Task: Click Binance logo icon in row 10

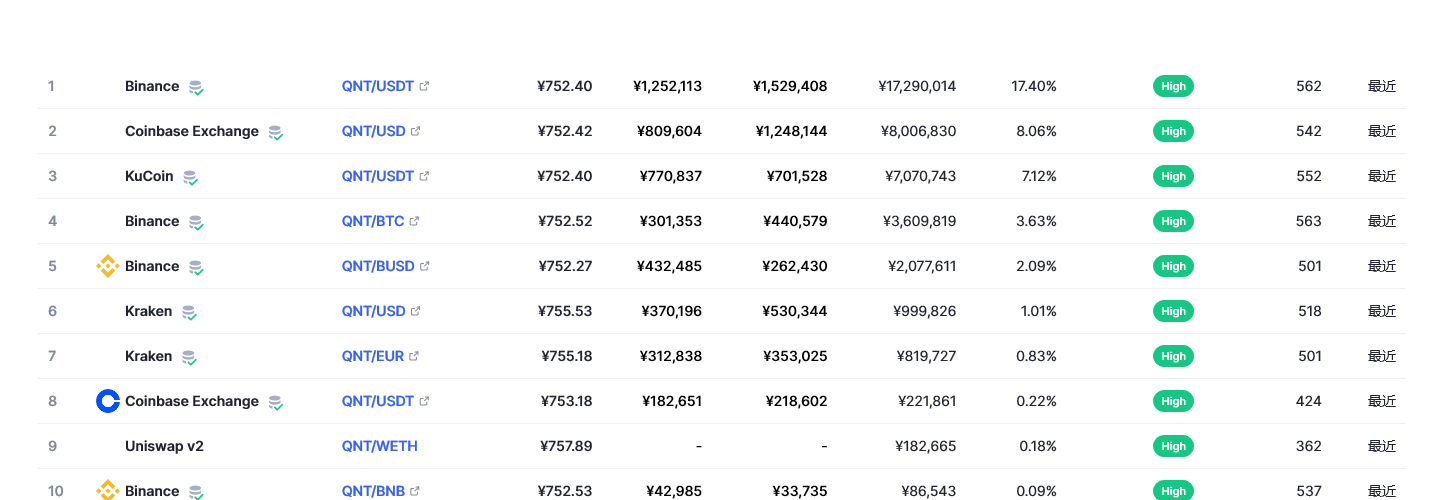Action: pos(107,491)
